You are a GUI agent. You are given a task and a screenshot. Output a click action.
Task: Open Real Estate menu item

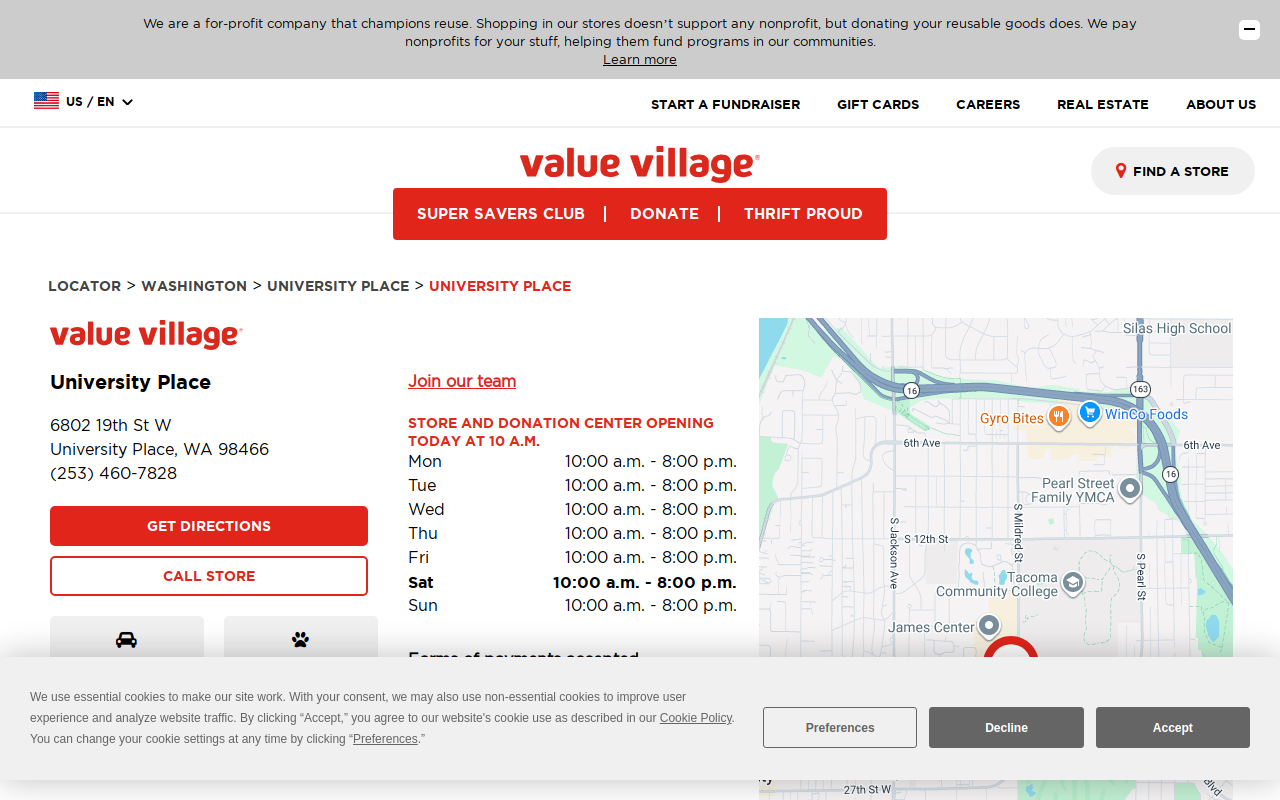click(x=1103, y=104)
